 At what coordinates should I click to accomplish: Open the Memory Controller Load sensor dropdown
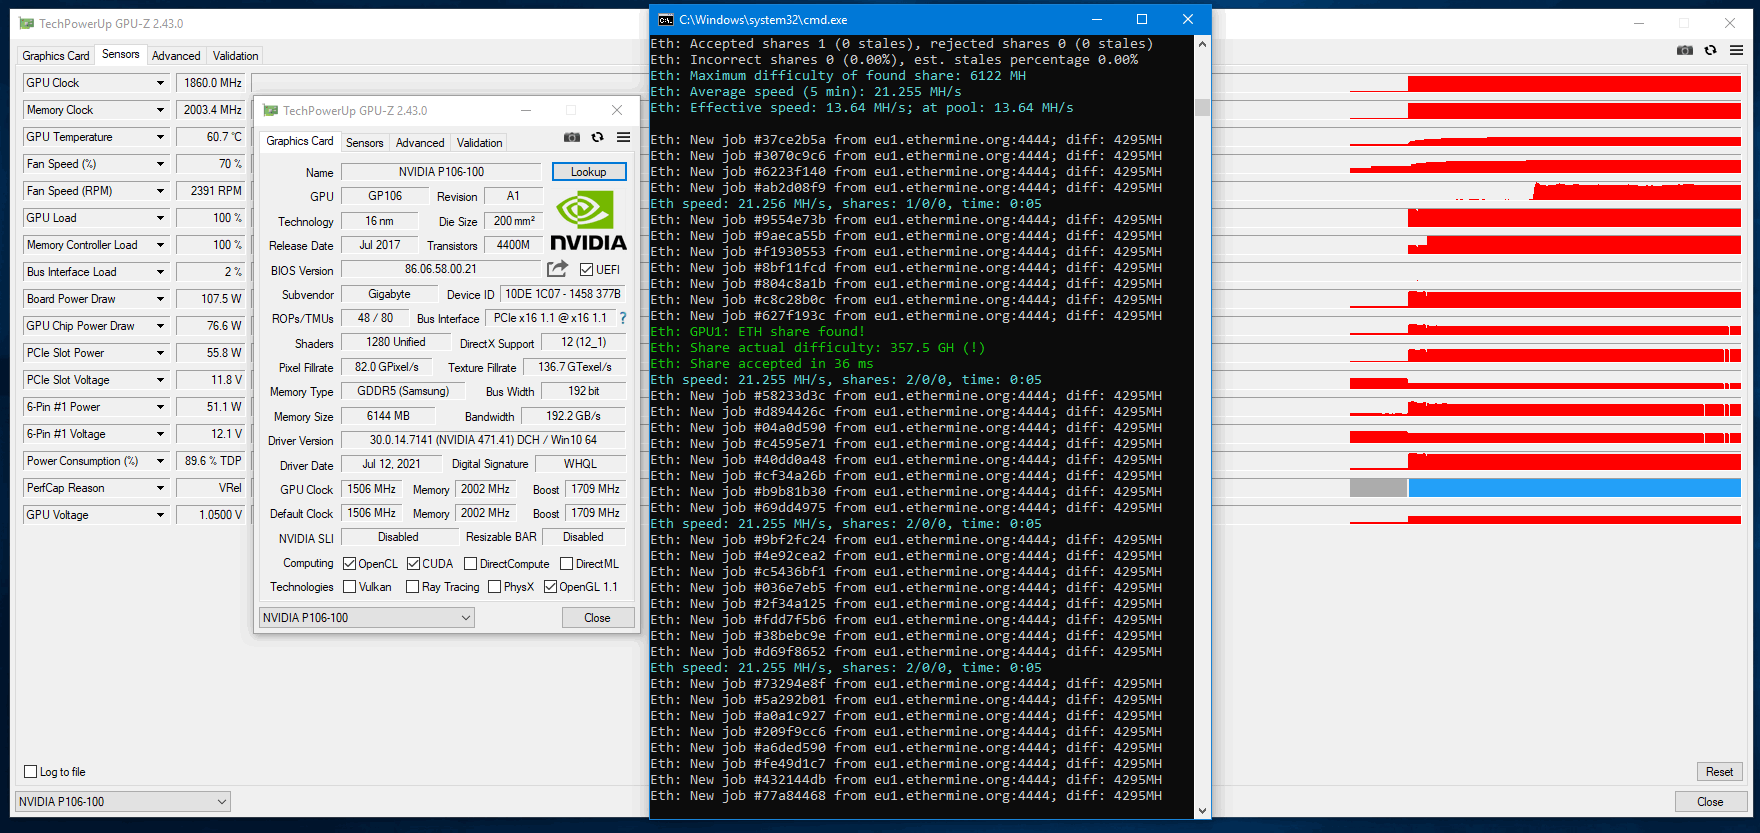tap(159, 245)
